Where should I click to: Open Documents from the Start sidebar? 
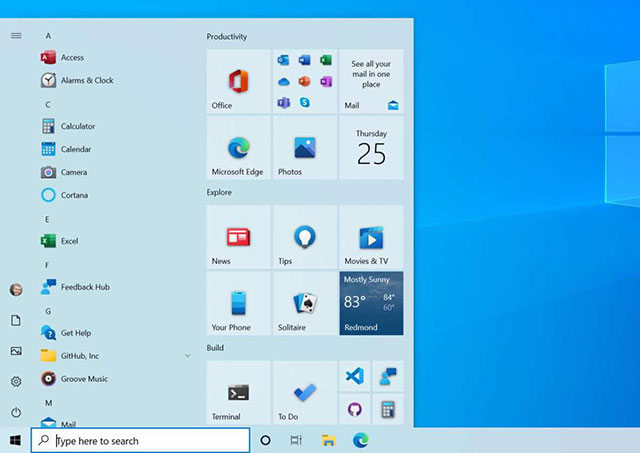tap(16, 320)
